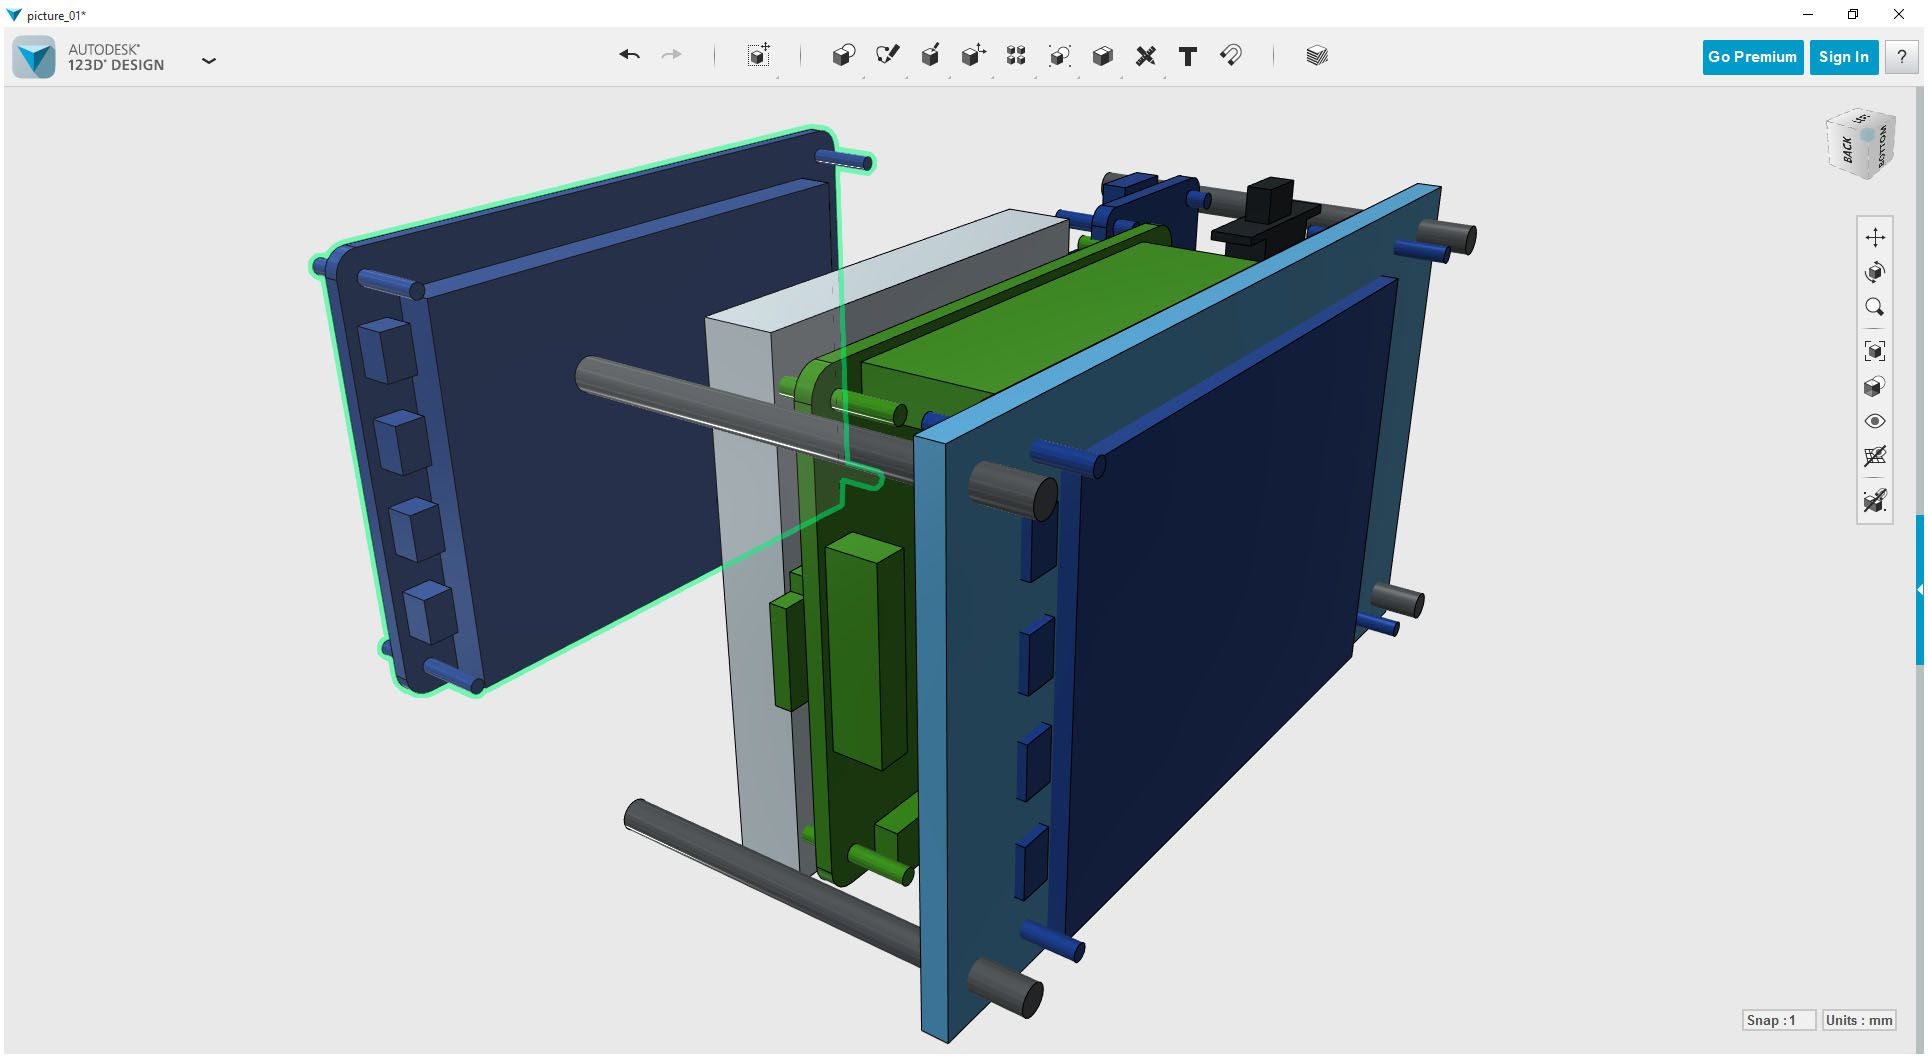Open the Pattern tool

(1016, 56)
